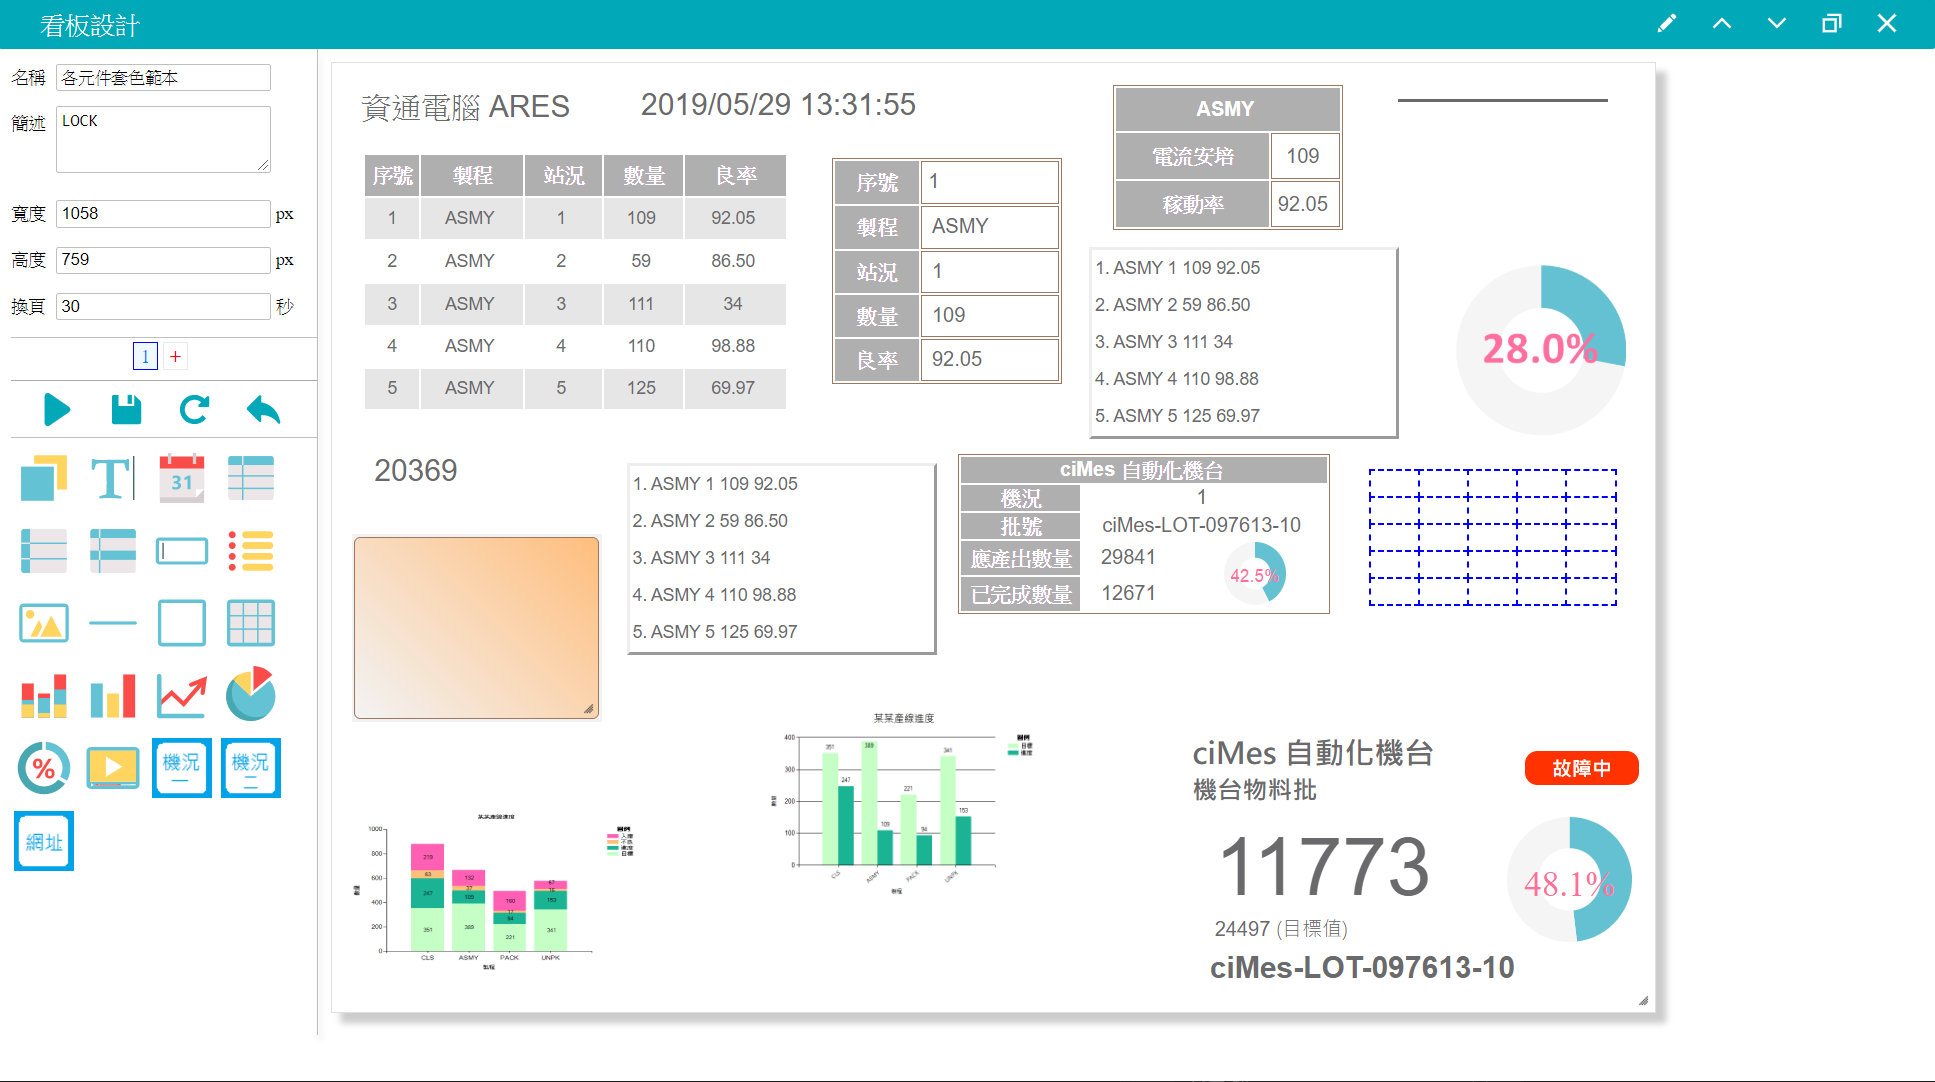Click the 製程 detail field ASMY
This screenshot has height=1082, width=1935.
989,227
